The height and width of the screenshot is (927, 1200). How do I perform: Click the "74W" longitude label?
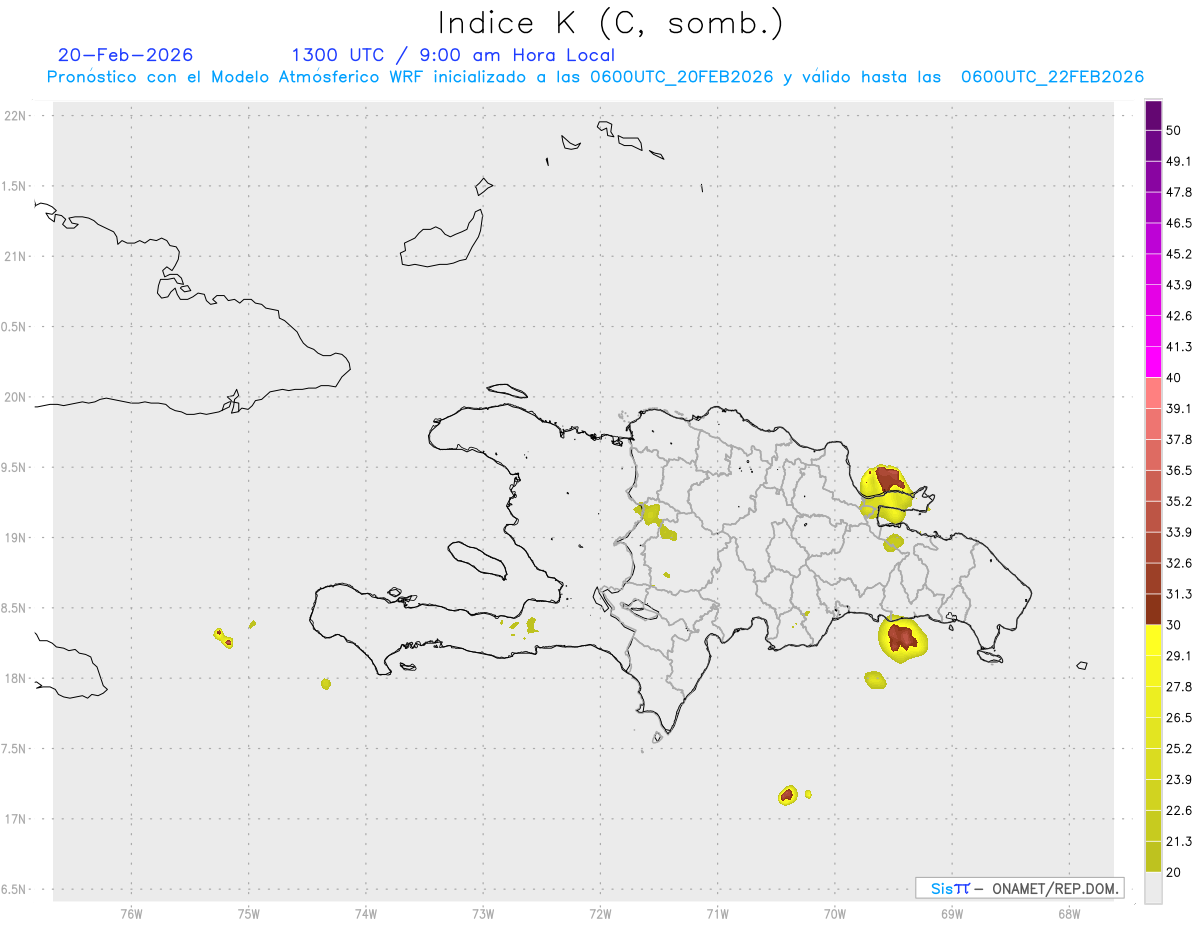[x=365, y=913]
